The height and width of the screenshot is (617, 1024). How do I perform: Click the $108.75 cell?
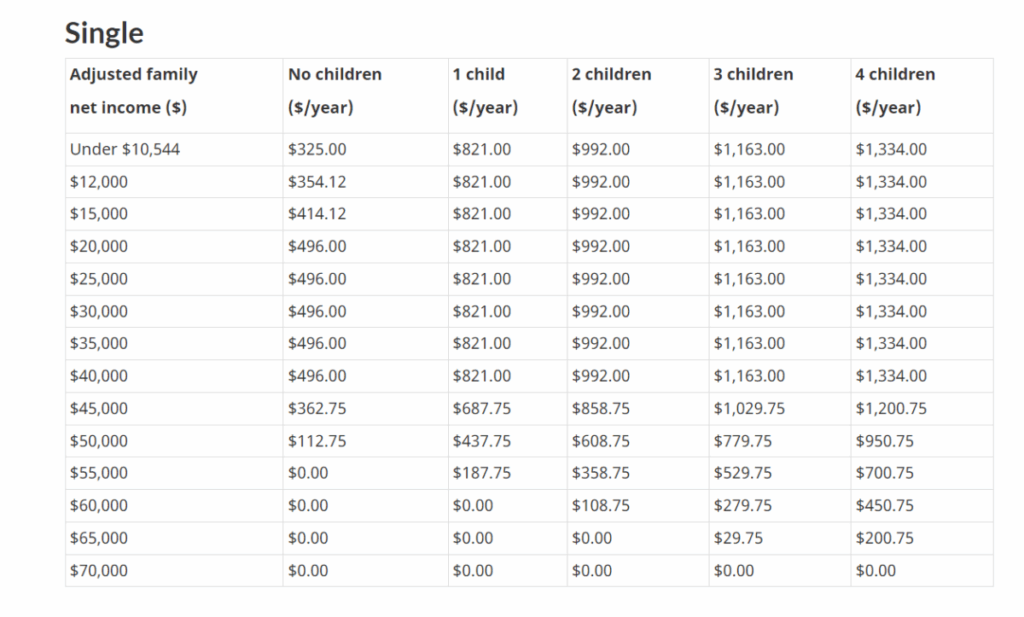click(x=601, y=505)
